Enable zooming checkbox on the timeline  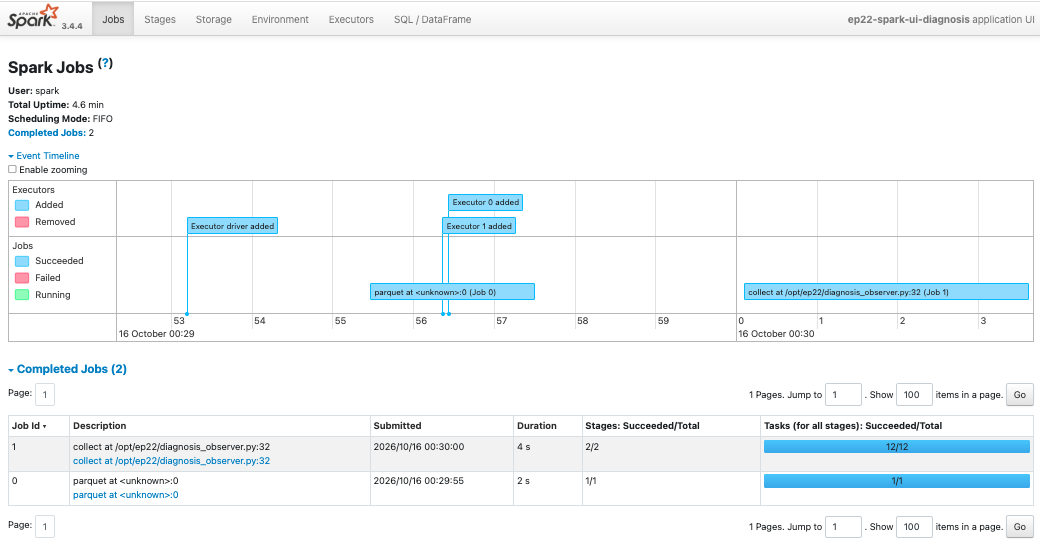(x=12, y=169)
